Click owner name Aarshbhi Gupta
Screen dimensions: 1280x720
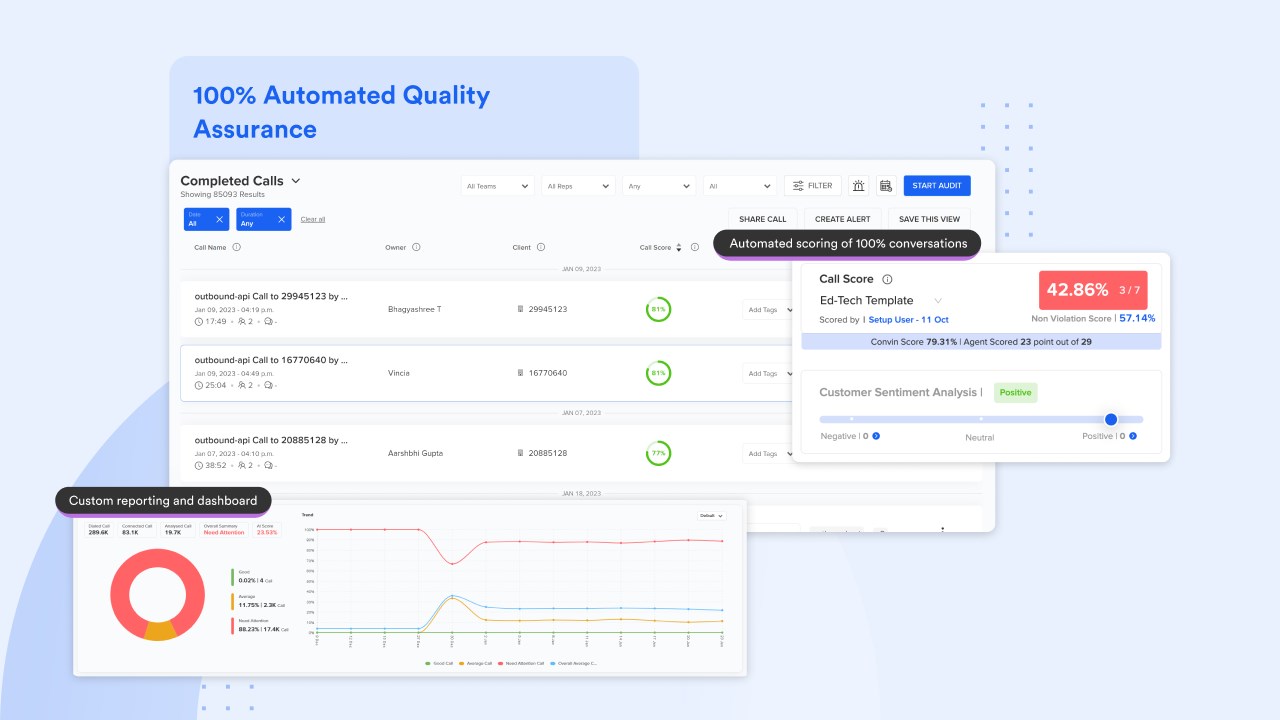tap(415, 453)
